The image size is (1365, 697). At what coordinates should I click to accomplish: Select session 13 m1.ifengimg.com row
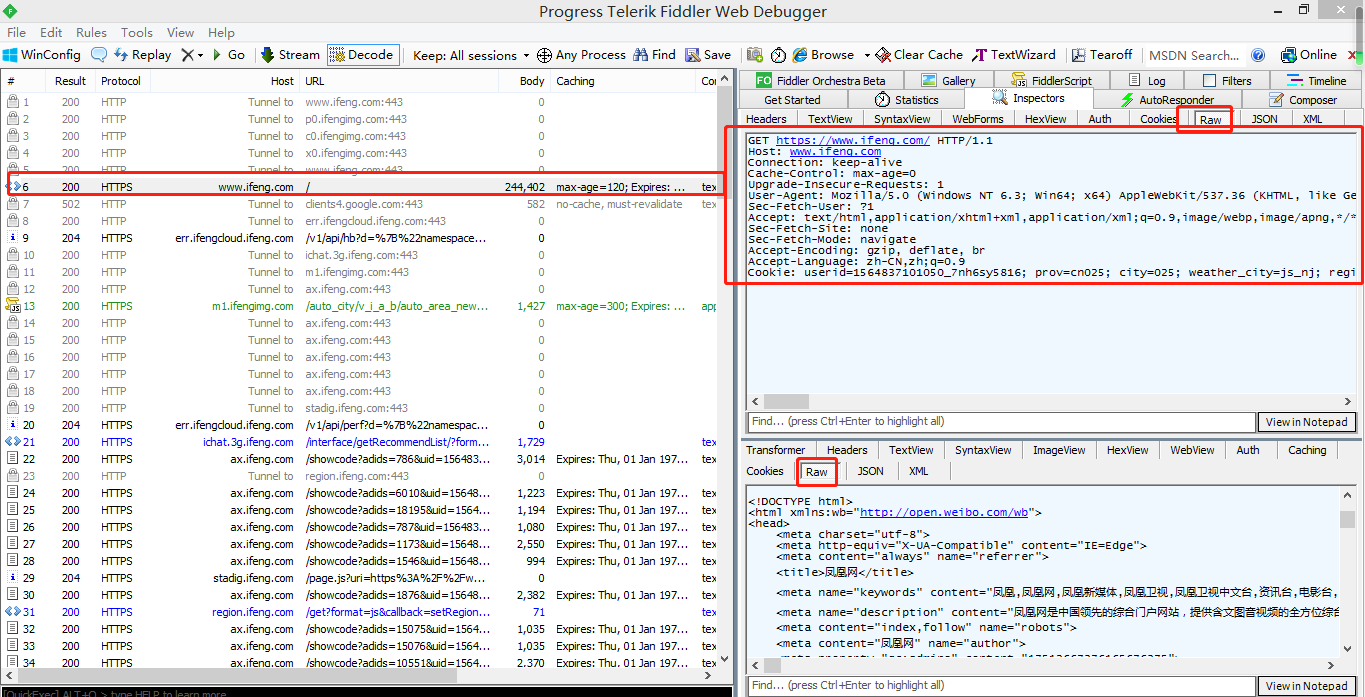(x=360, y=306)
